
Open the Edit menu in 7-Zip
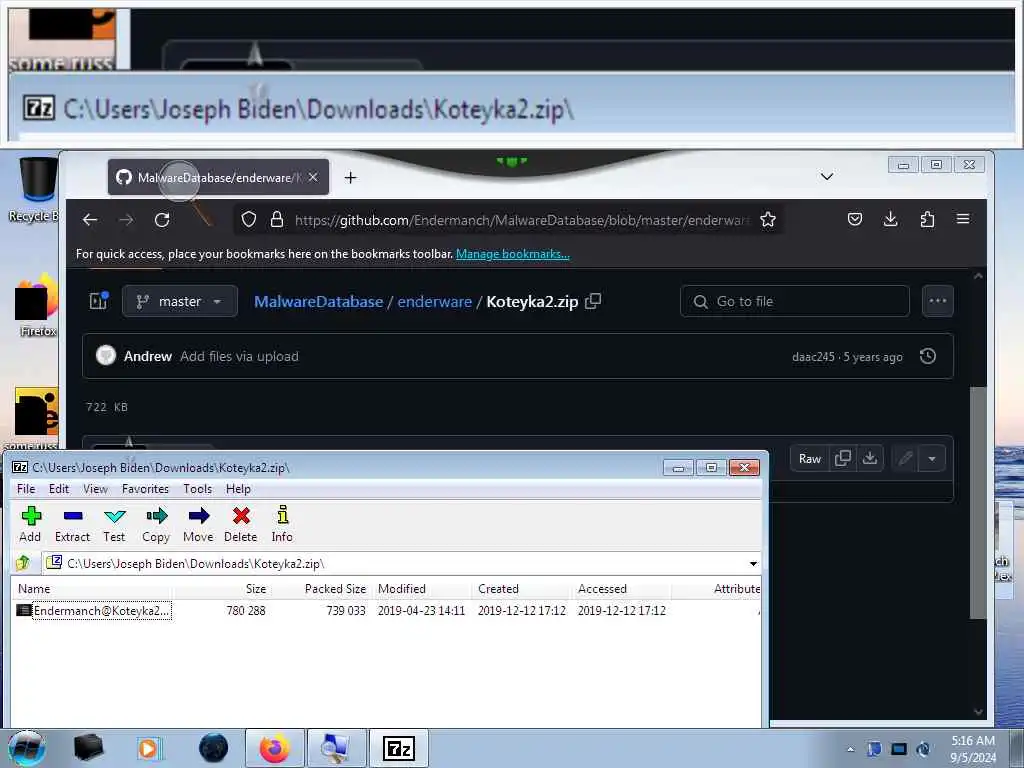pyautogui.click(x=59, y=489)
